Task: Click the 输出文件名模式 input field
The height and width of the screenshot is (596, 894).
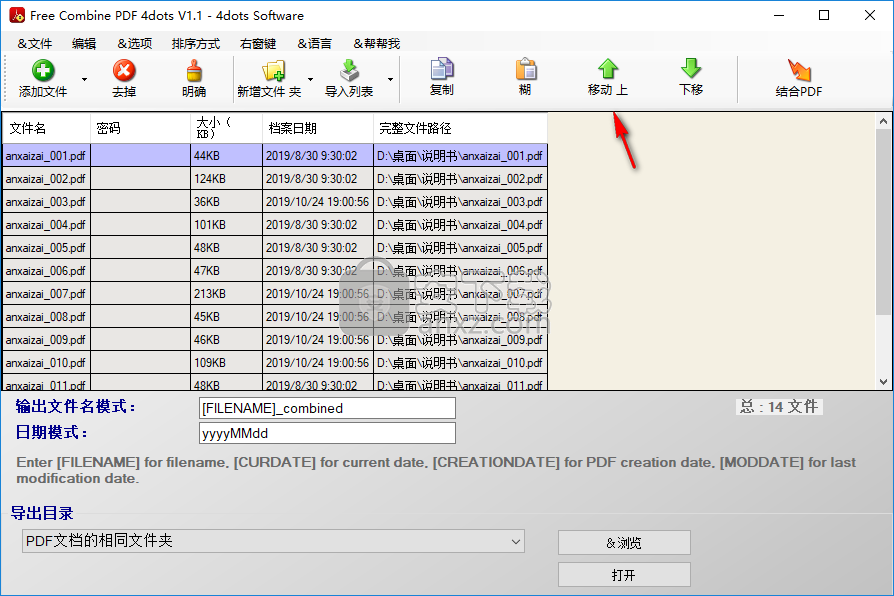Action: (327, 408)
